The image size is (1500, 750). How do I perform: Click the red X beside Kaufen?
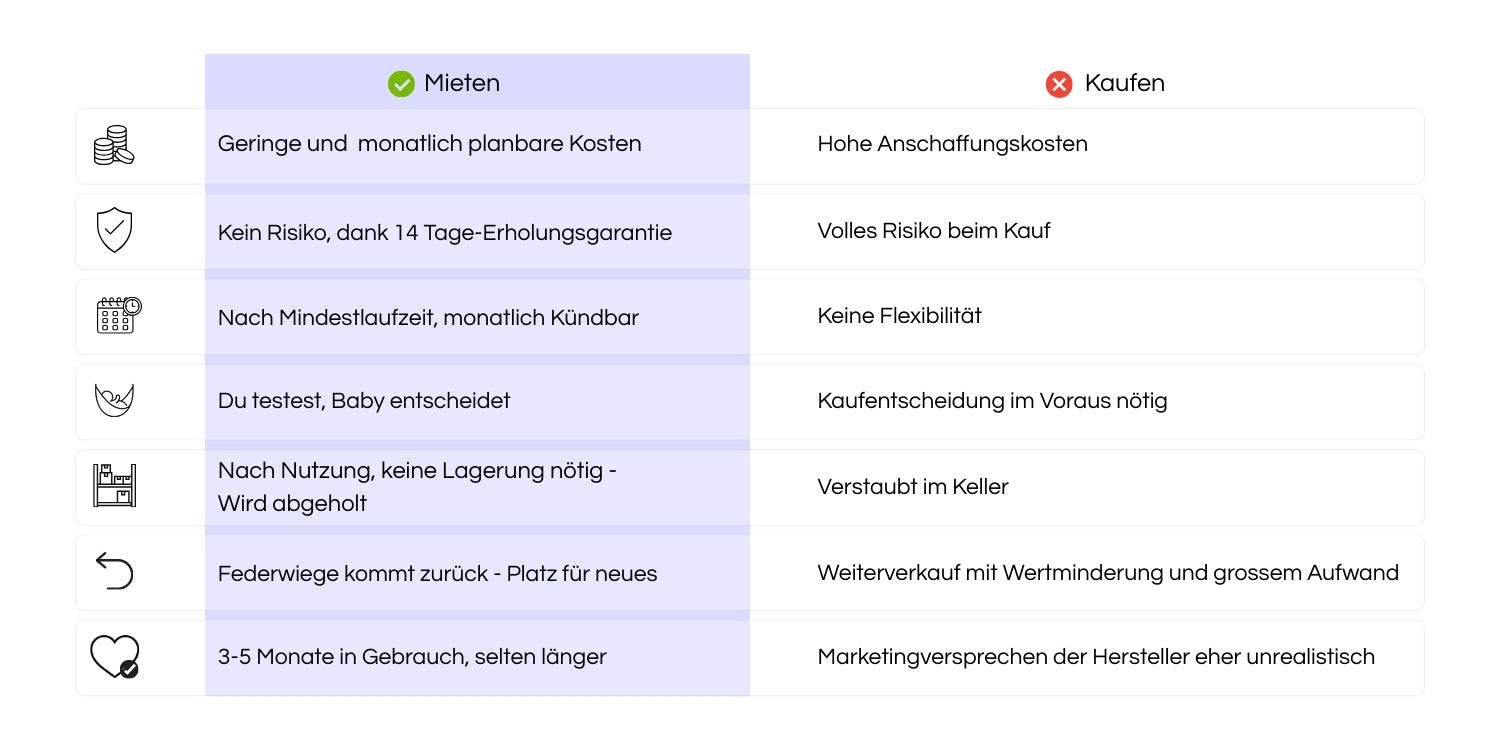click(1059, 84)
